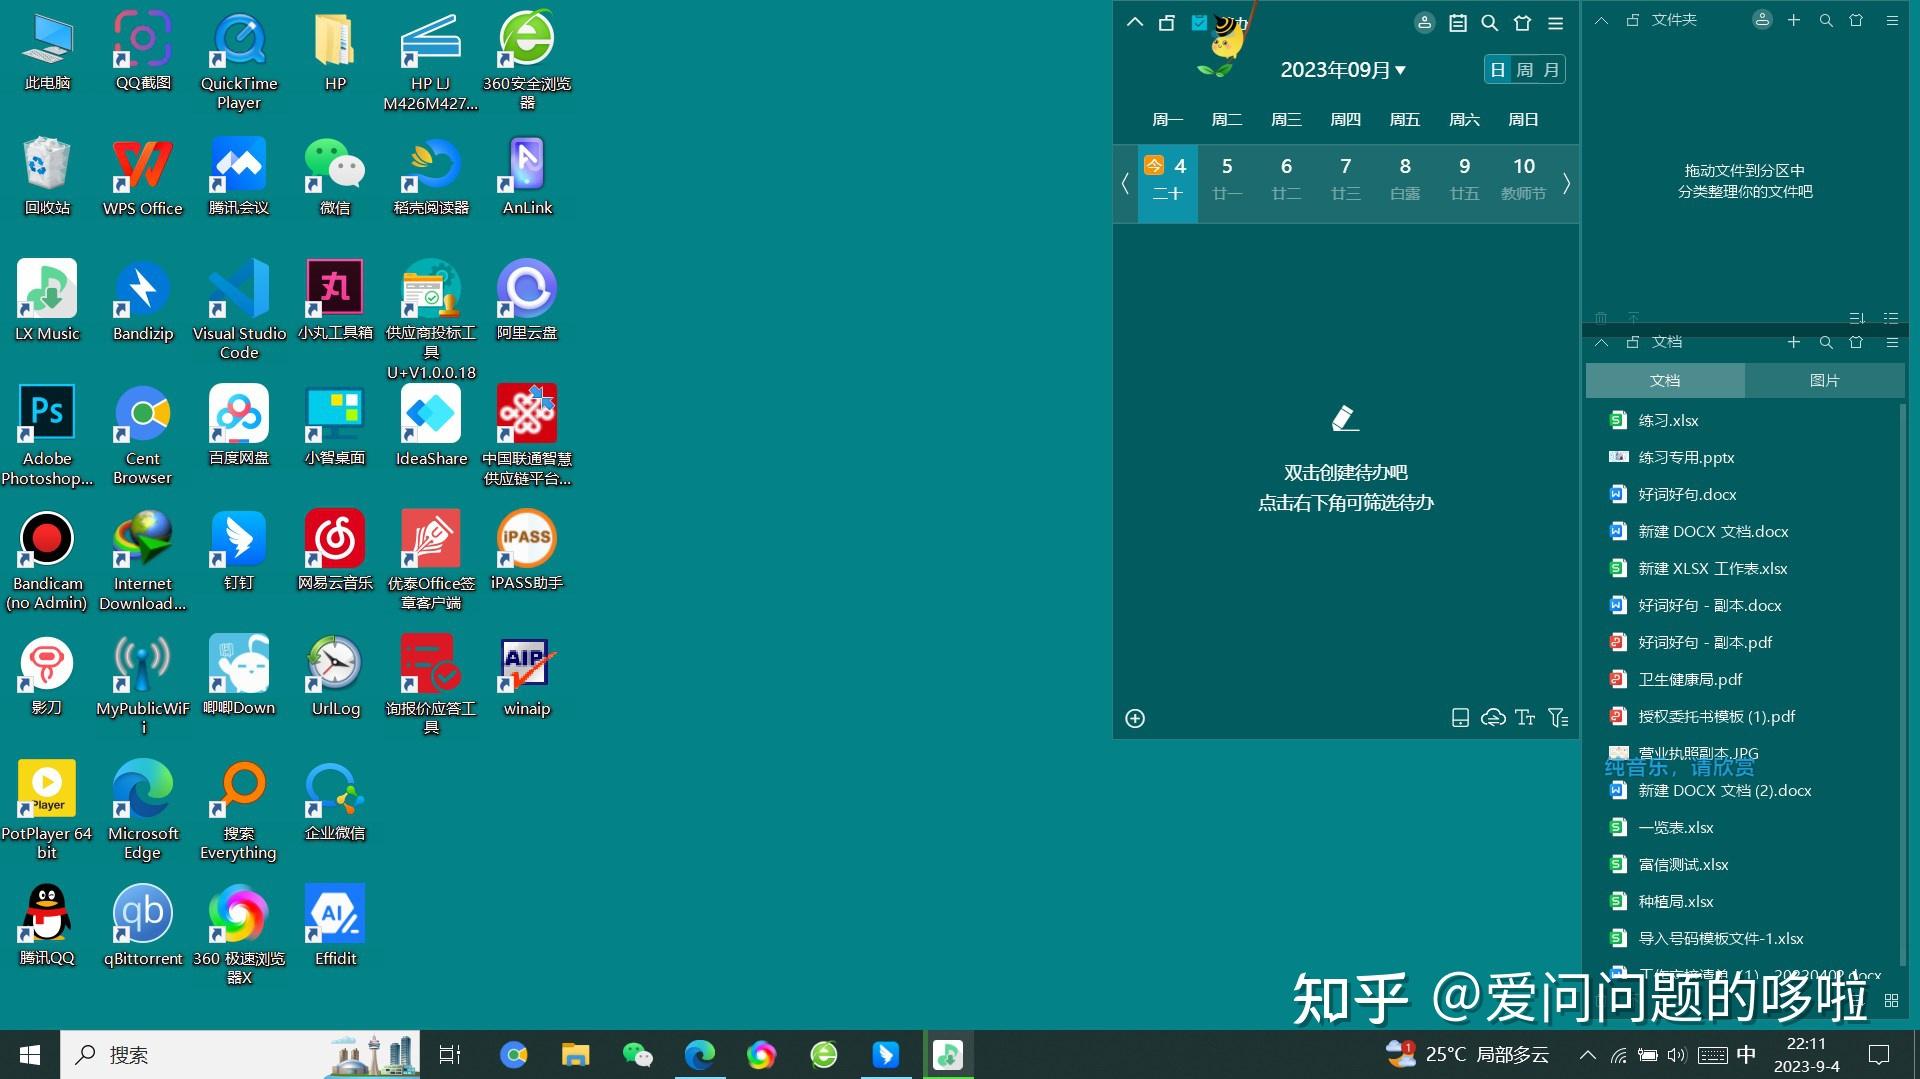Click the account avatar in folder panel

click(x=1762, y=20)
